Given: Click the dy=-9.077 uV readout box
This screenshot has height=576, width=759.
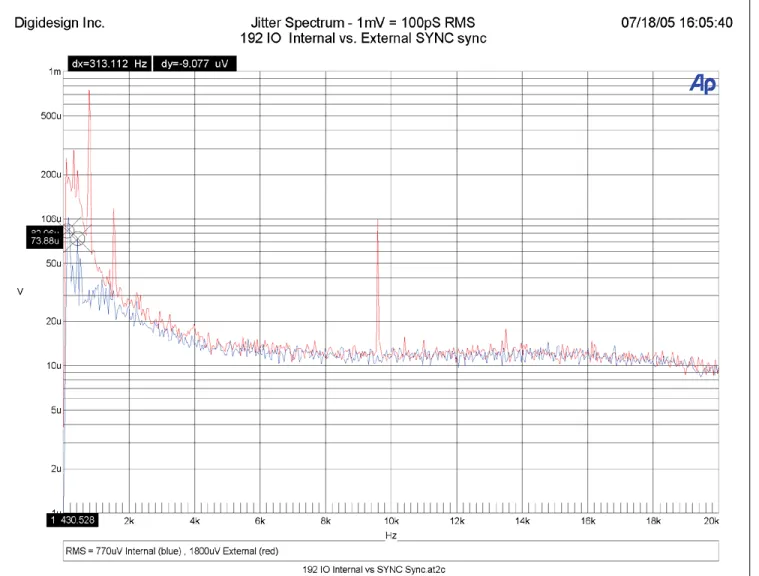Looking at the screenshot, I should point(195,63).
